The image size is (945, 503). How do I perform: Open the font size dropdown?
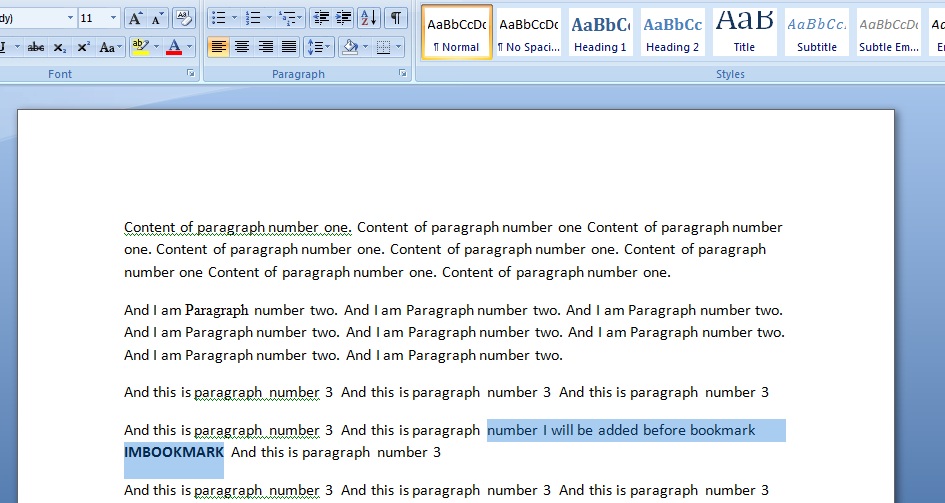tap(114, 18)
